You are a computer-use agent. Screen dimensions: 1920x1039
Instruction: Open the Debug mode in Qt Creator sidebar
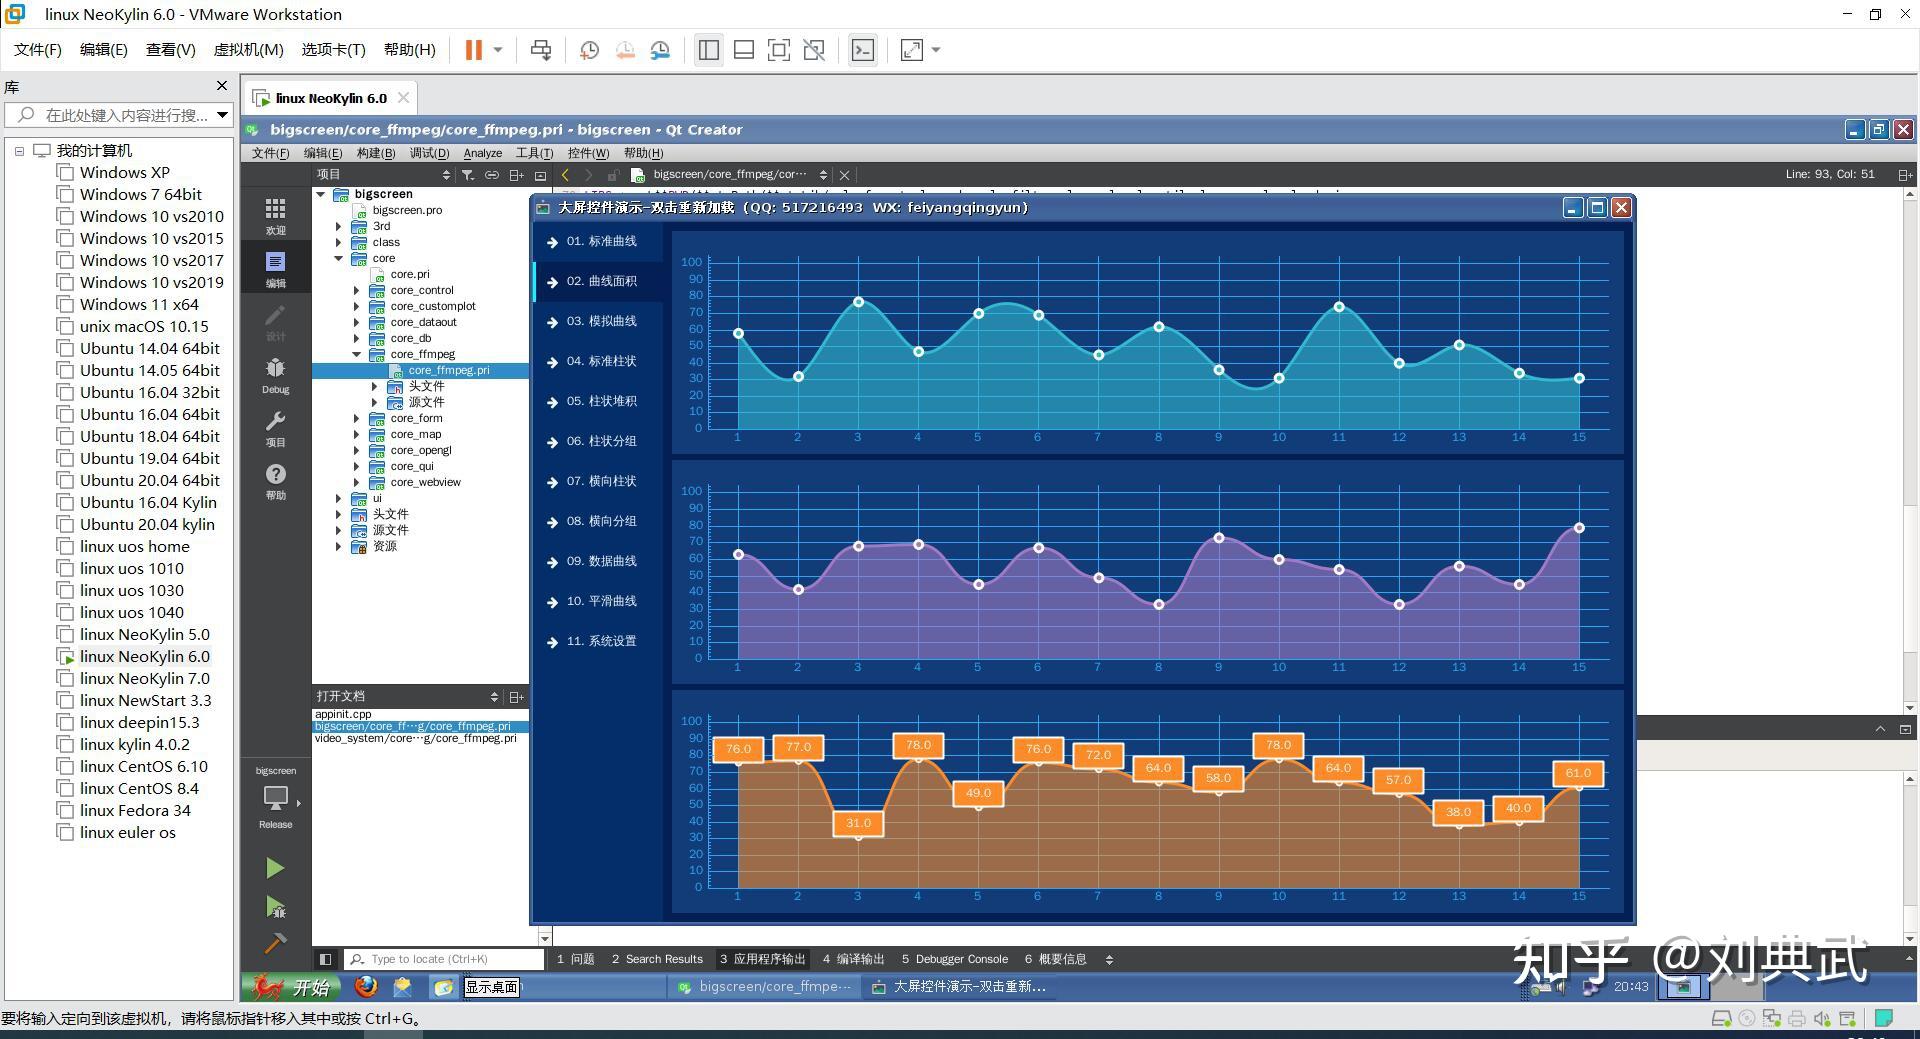[x=275, y=375]
